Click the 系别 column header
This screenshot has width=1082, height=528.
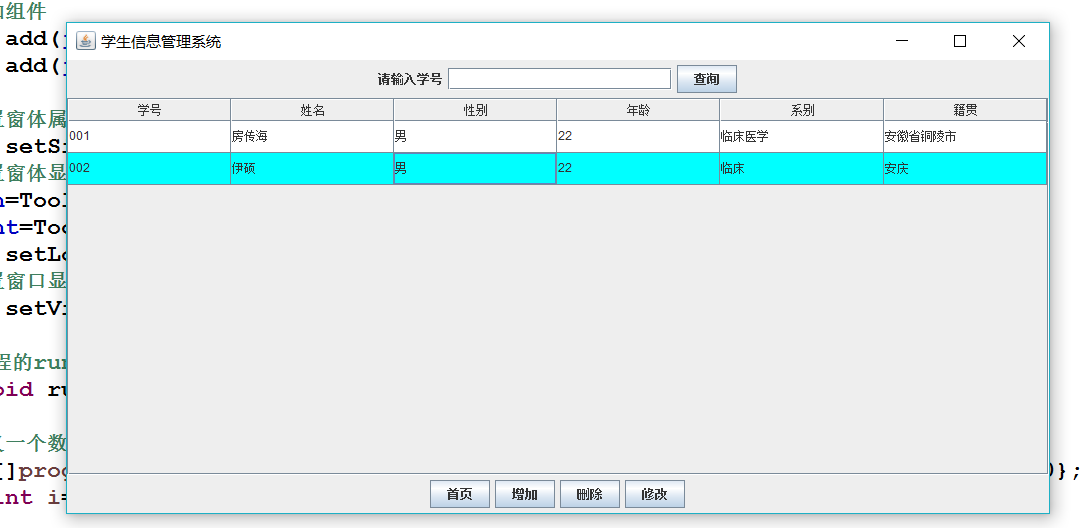[x=801, y=110]
